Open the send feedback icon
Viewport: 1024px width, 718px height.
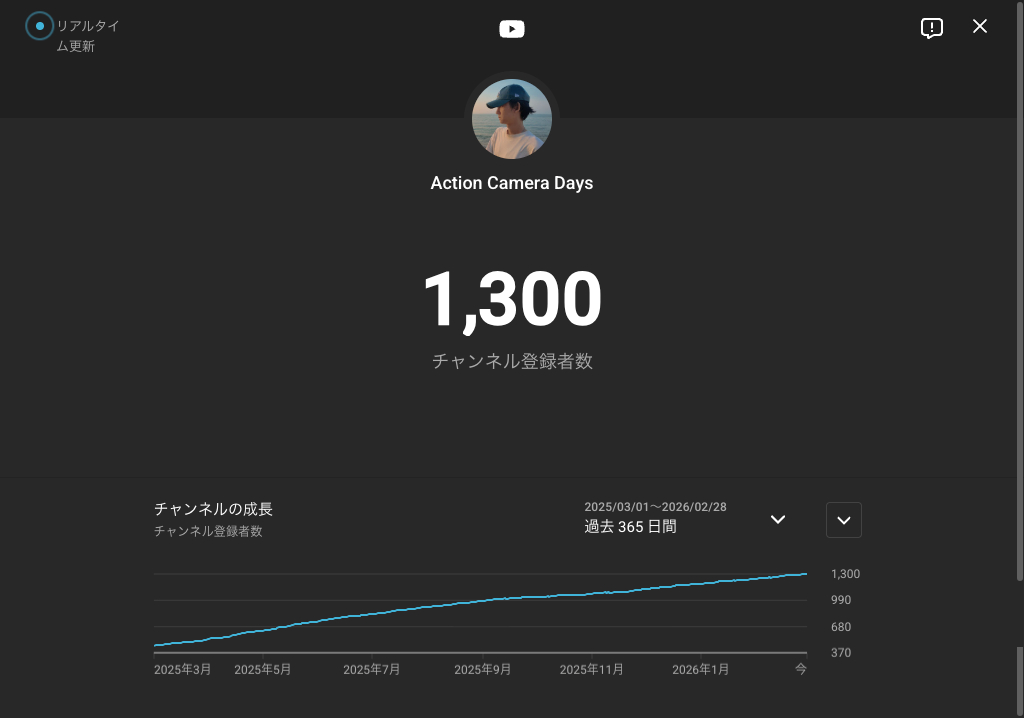click(931, 28)
